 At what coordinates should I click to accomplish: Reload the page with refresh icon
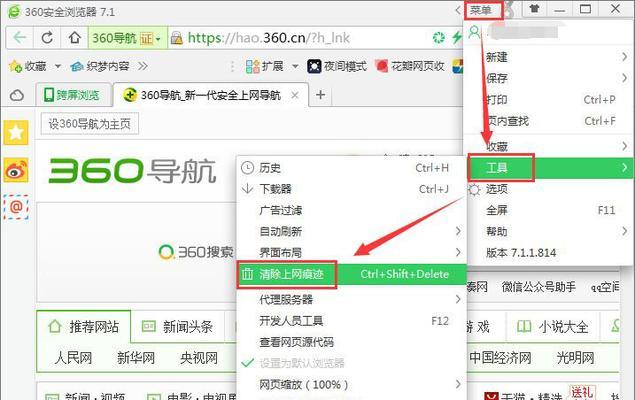pos(47,38)
